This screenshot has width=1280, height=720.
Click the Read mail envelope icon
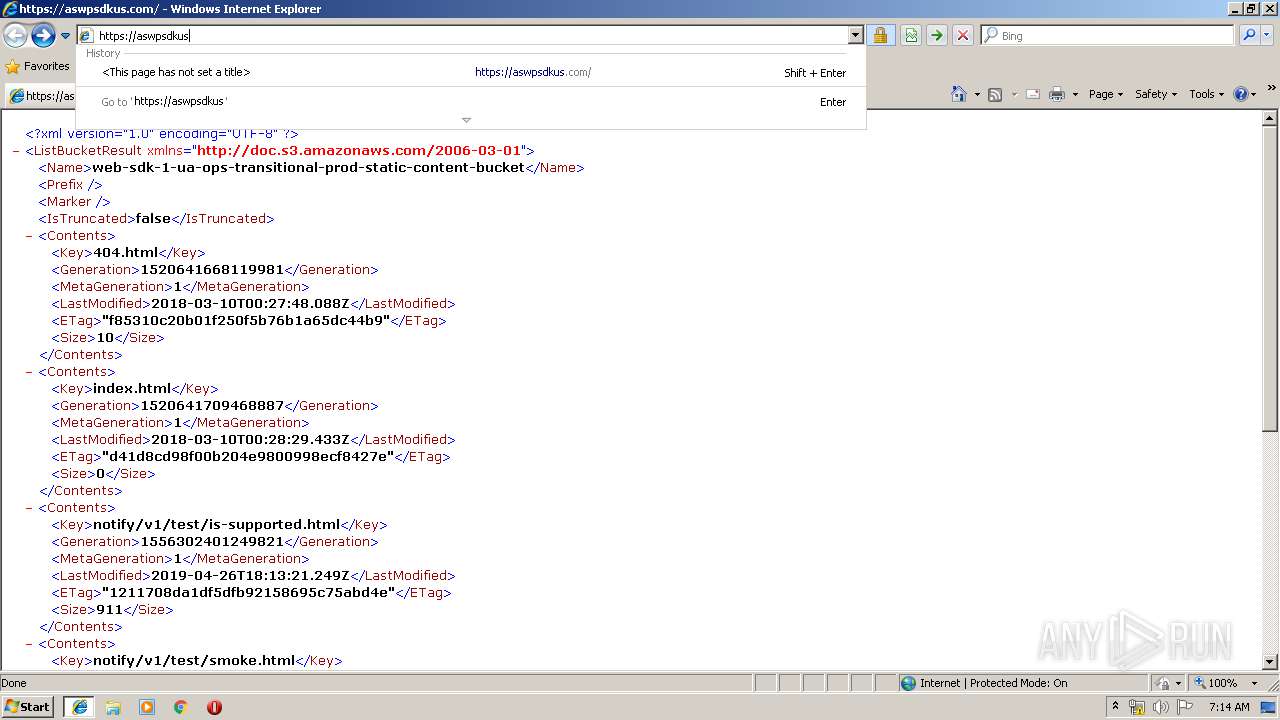click(x=1032, y=94)
